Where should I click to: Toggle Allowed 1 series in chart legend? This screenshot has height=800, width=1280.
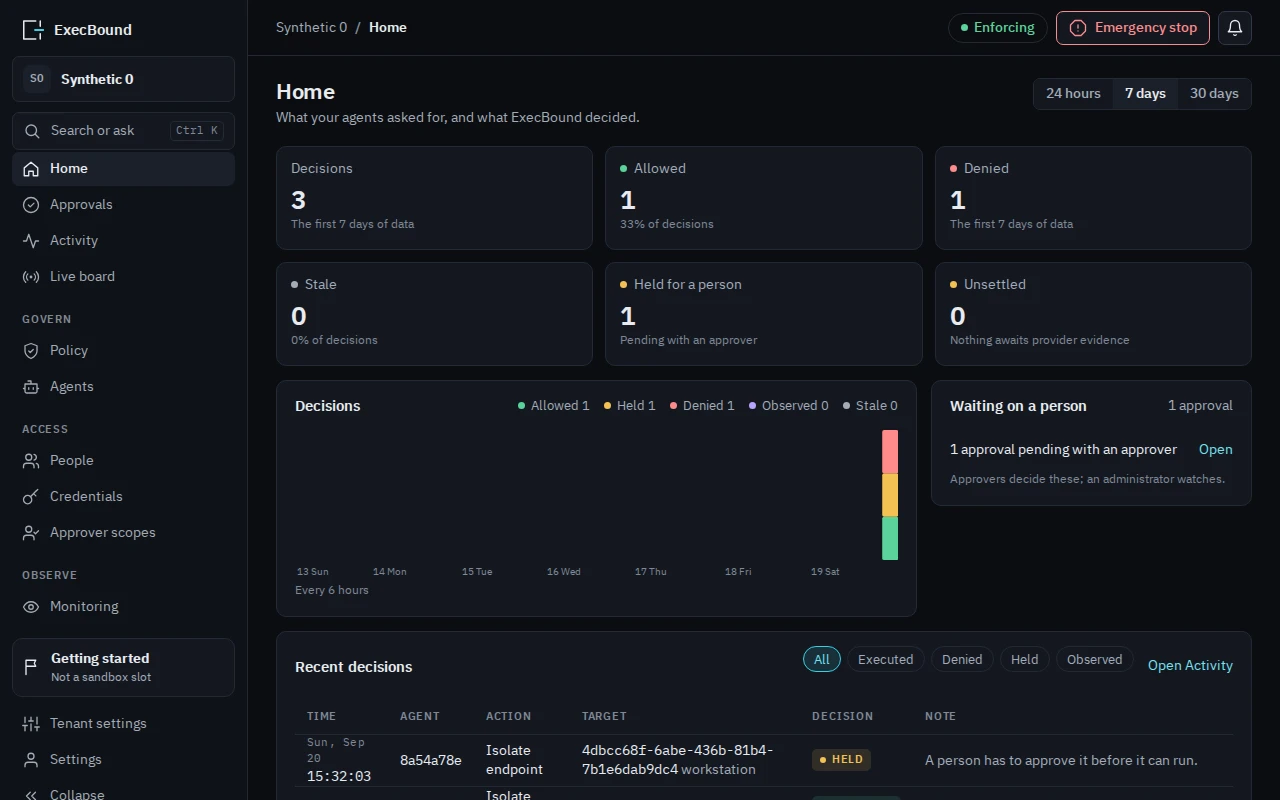[x=553, y=406]
